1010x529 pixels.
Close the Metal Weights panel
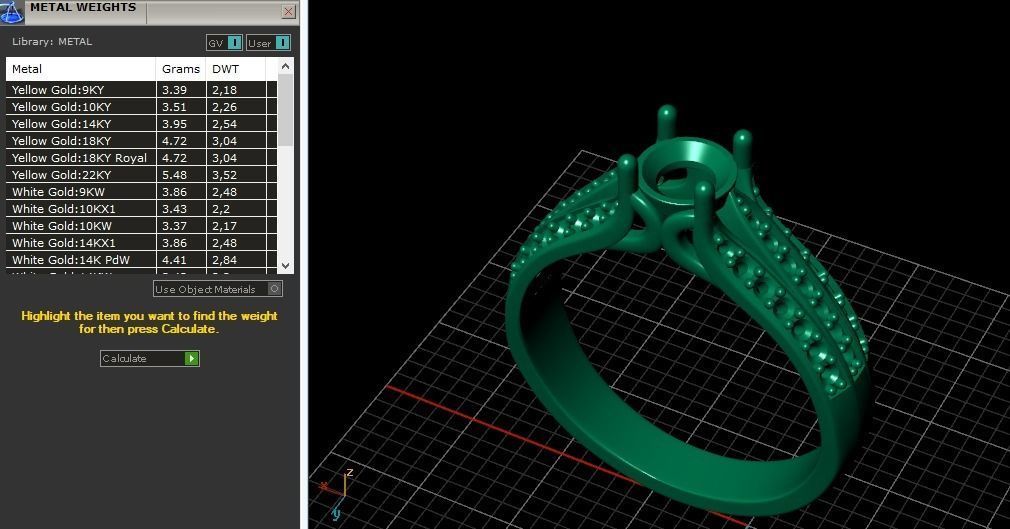click(289, 12)
